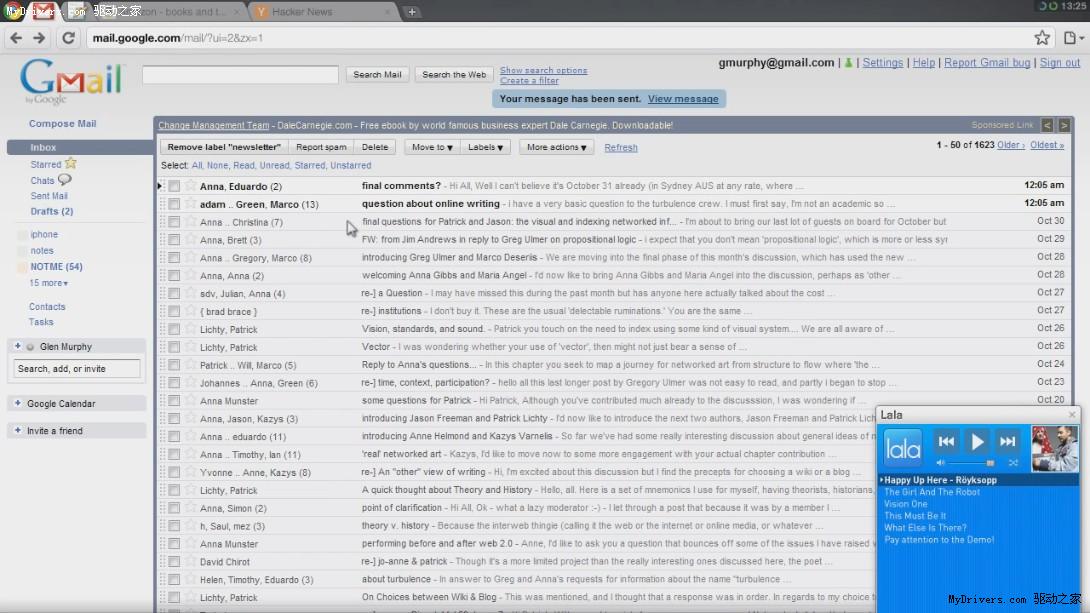Star the 'final comments?' email
1090x613 pixels.
pos(190,186)
